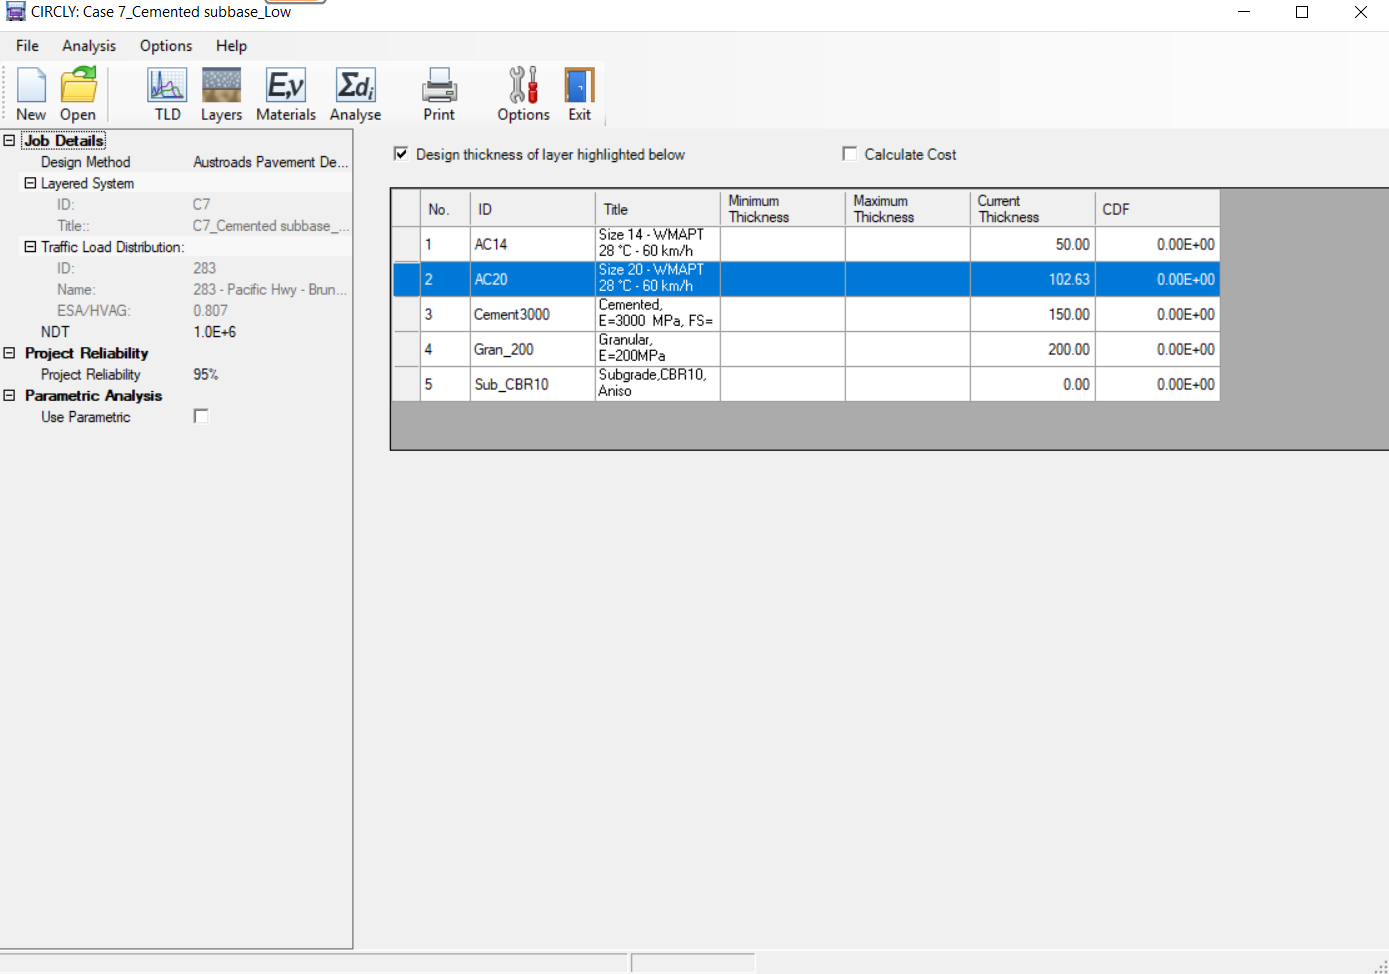
Task: Open the Help menu
Action: coord(231,46)
